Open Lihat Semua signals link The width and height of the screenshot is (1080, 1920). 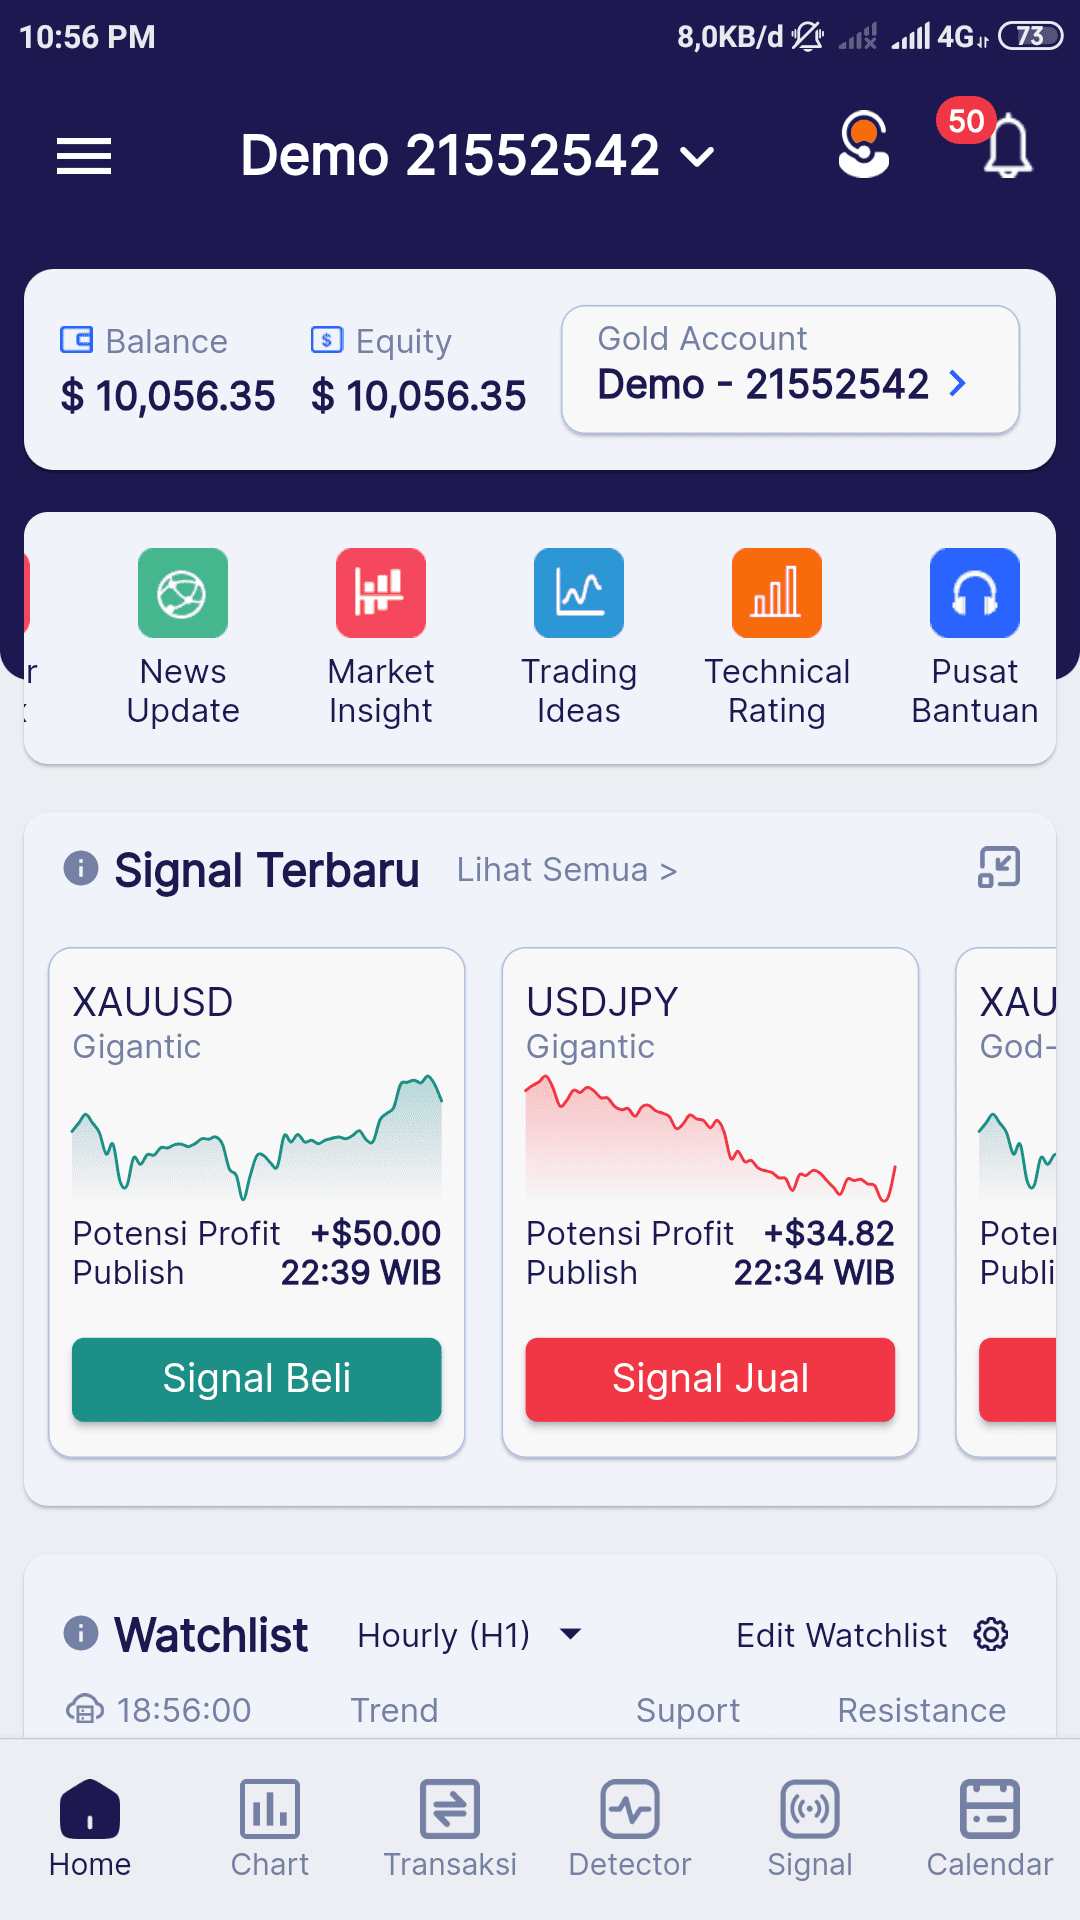[x=567, y=870]
